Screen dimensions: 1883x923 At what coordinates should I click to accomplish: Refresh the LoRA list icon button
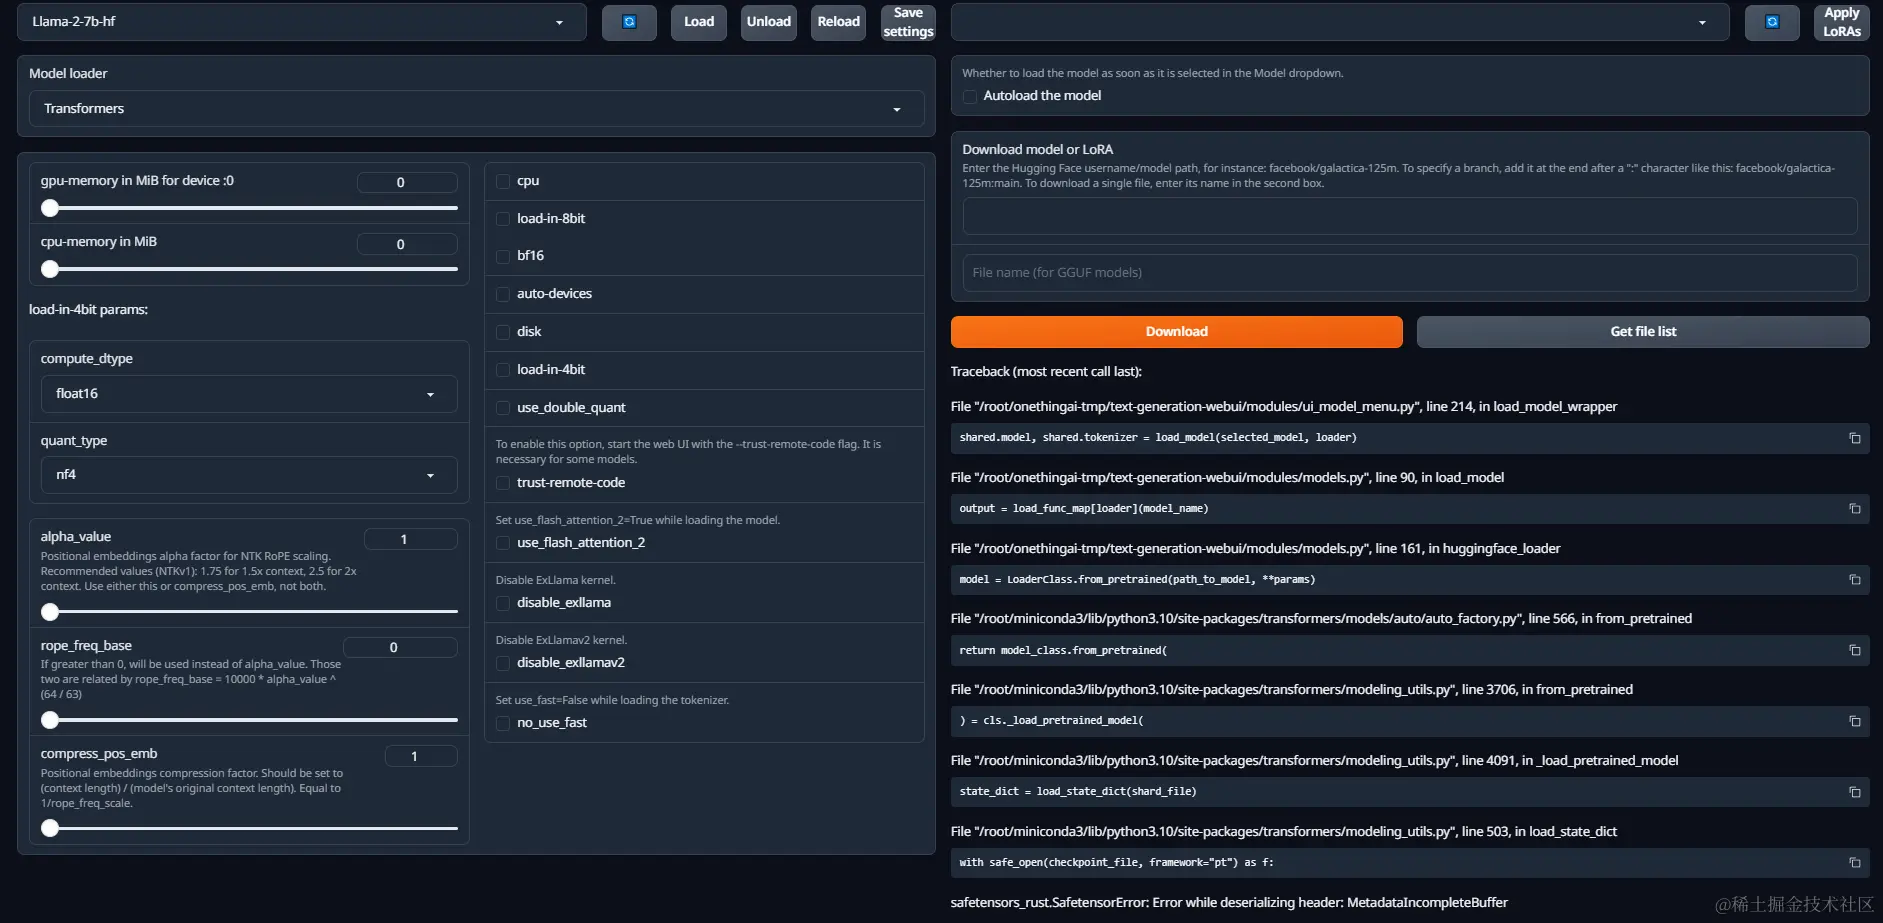(1772, 22)
